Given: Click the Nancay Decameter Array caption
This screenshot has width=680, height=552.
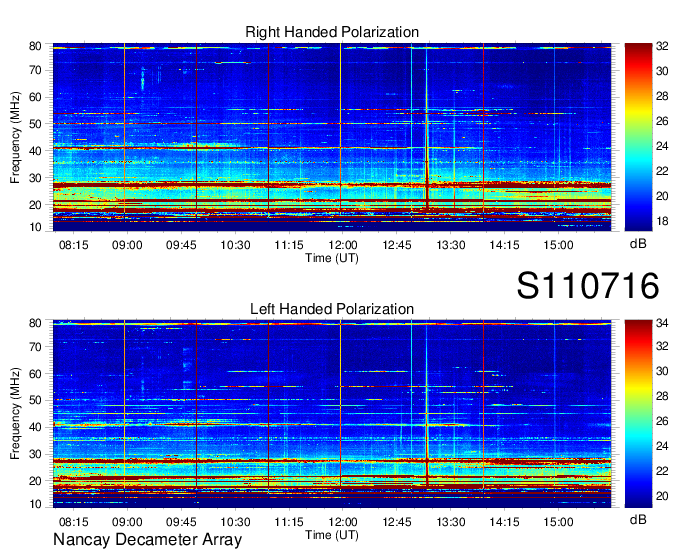Looking at the screenshot, I should tap(147, 540).
